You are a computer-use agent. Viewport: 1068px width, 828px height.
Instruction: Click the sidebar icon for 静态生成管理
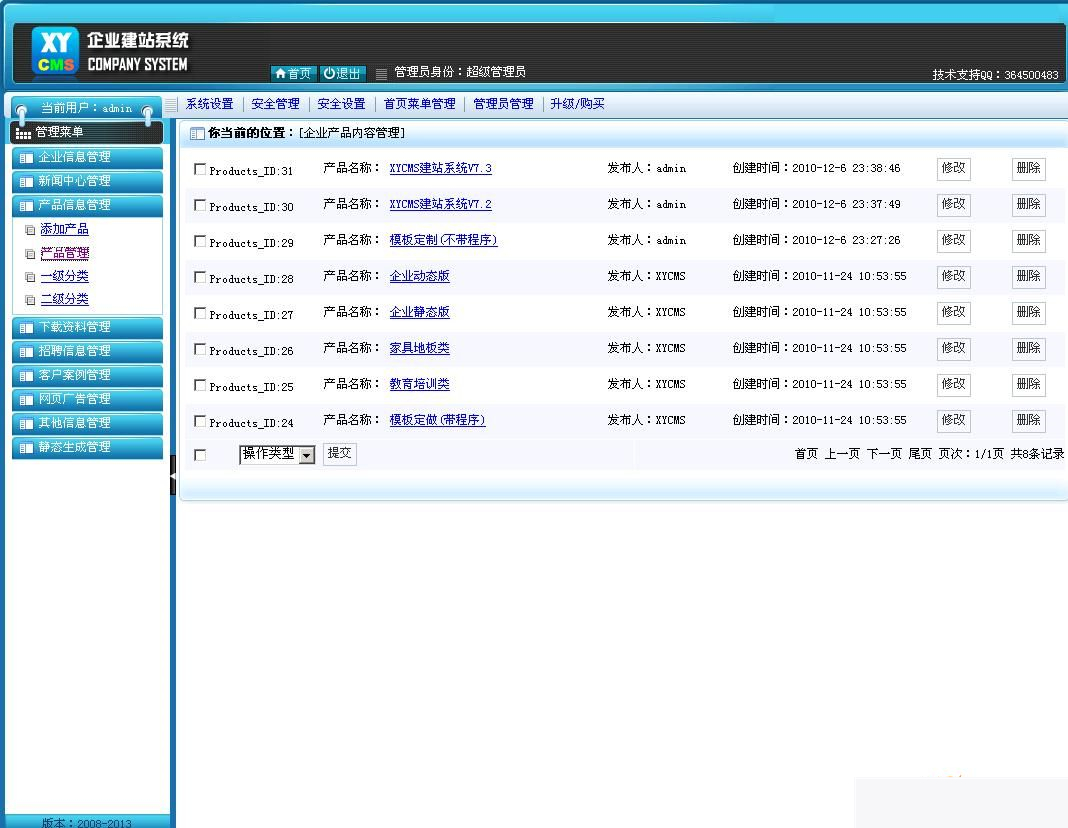pyautogui.click(x=25, y=448)
